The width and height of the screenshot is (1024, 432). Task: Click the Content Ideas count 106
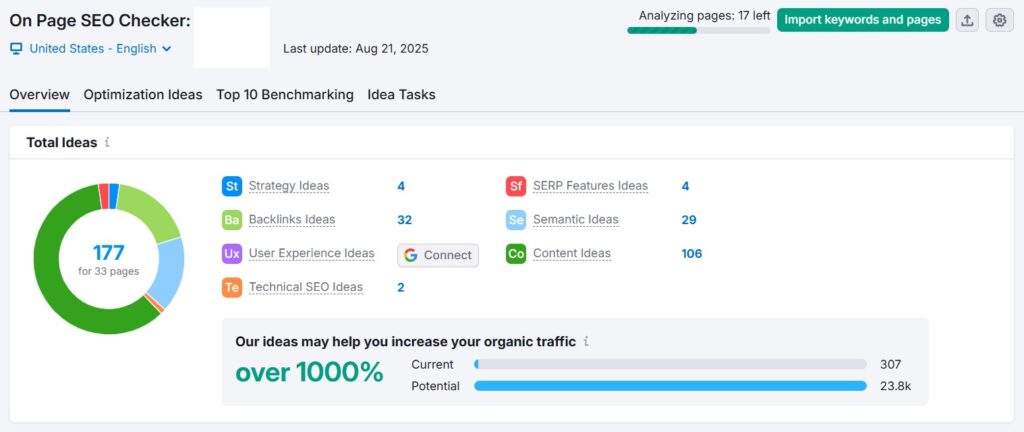point(692,253)
